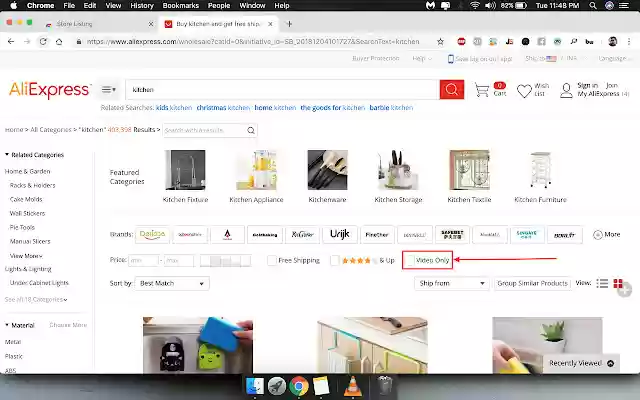640x400 pixels.
Task: Collapse the Material filter section
Action: pos(7,325)
